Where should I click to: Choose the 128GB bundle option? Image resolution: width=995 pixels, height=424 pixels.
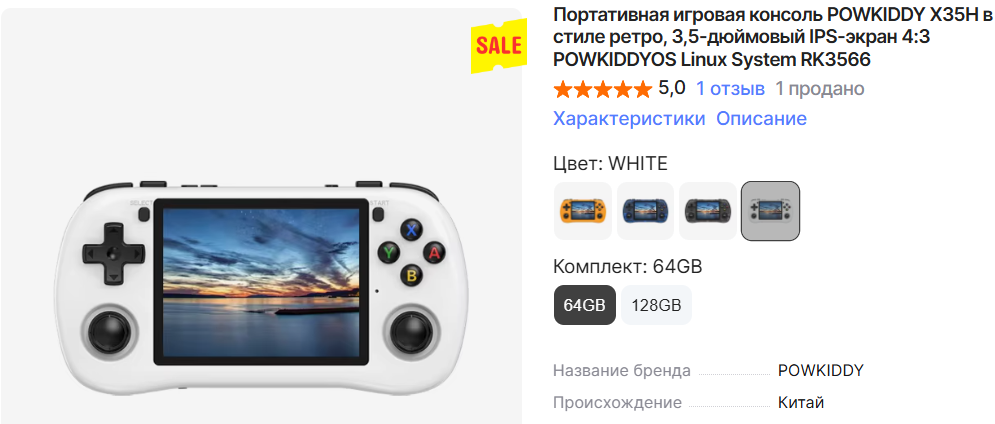click(656, 305)
